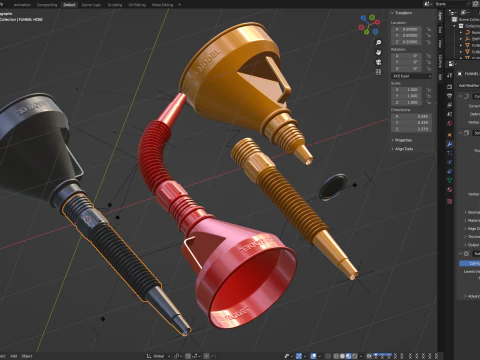This screenshot has height=360, width=480.
Task: Open the Render properties tab icon
Action: 449,87
